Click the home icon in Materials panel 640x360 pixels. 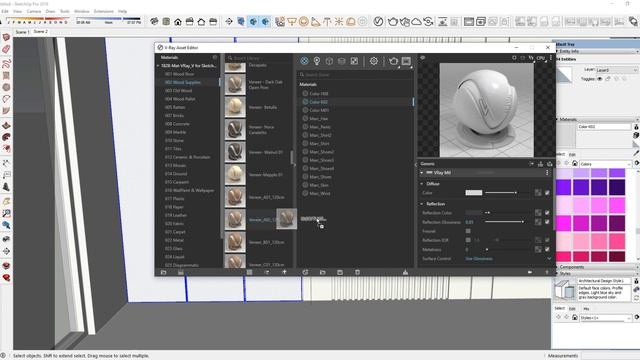(x=575, y=164)
